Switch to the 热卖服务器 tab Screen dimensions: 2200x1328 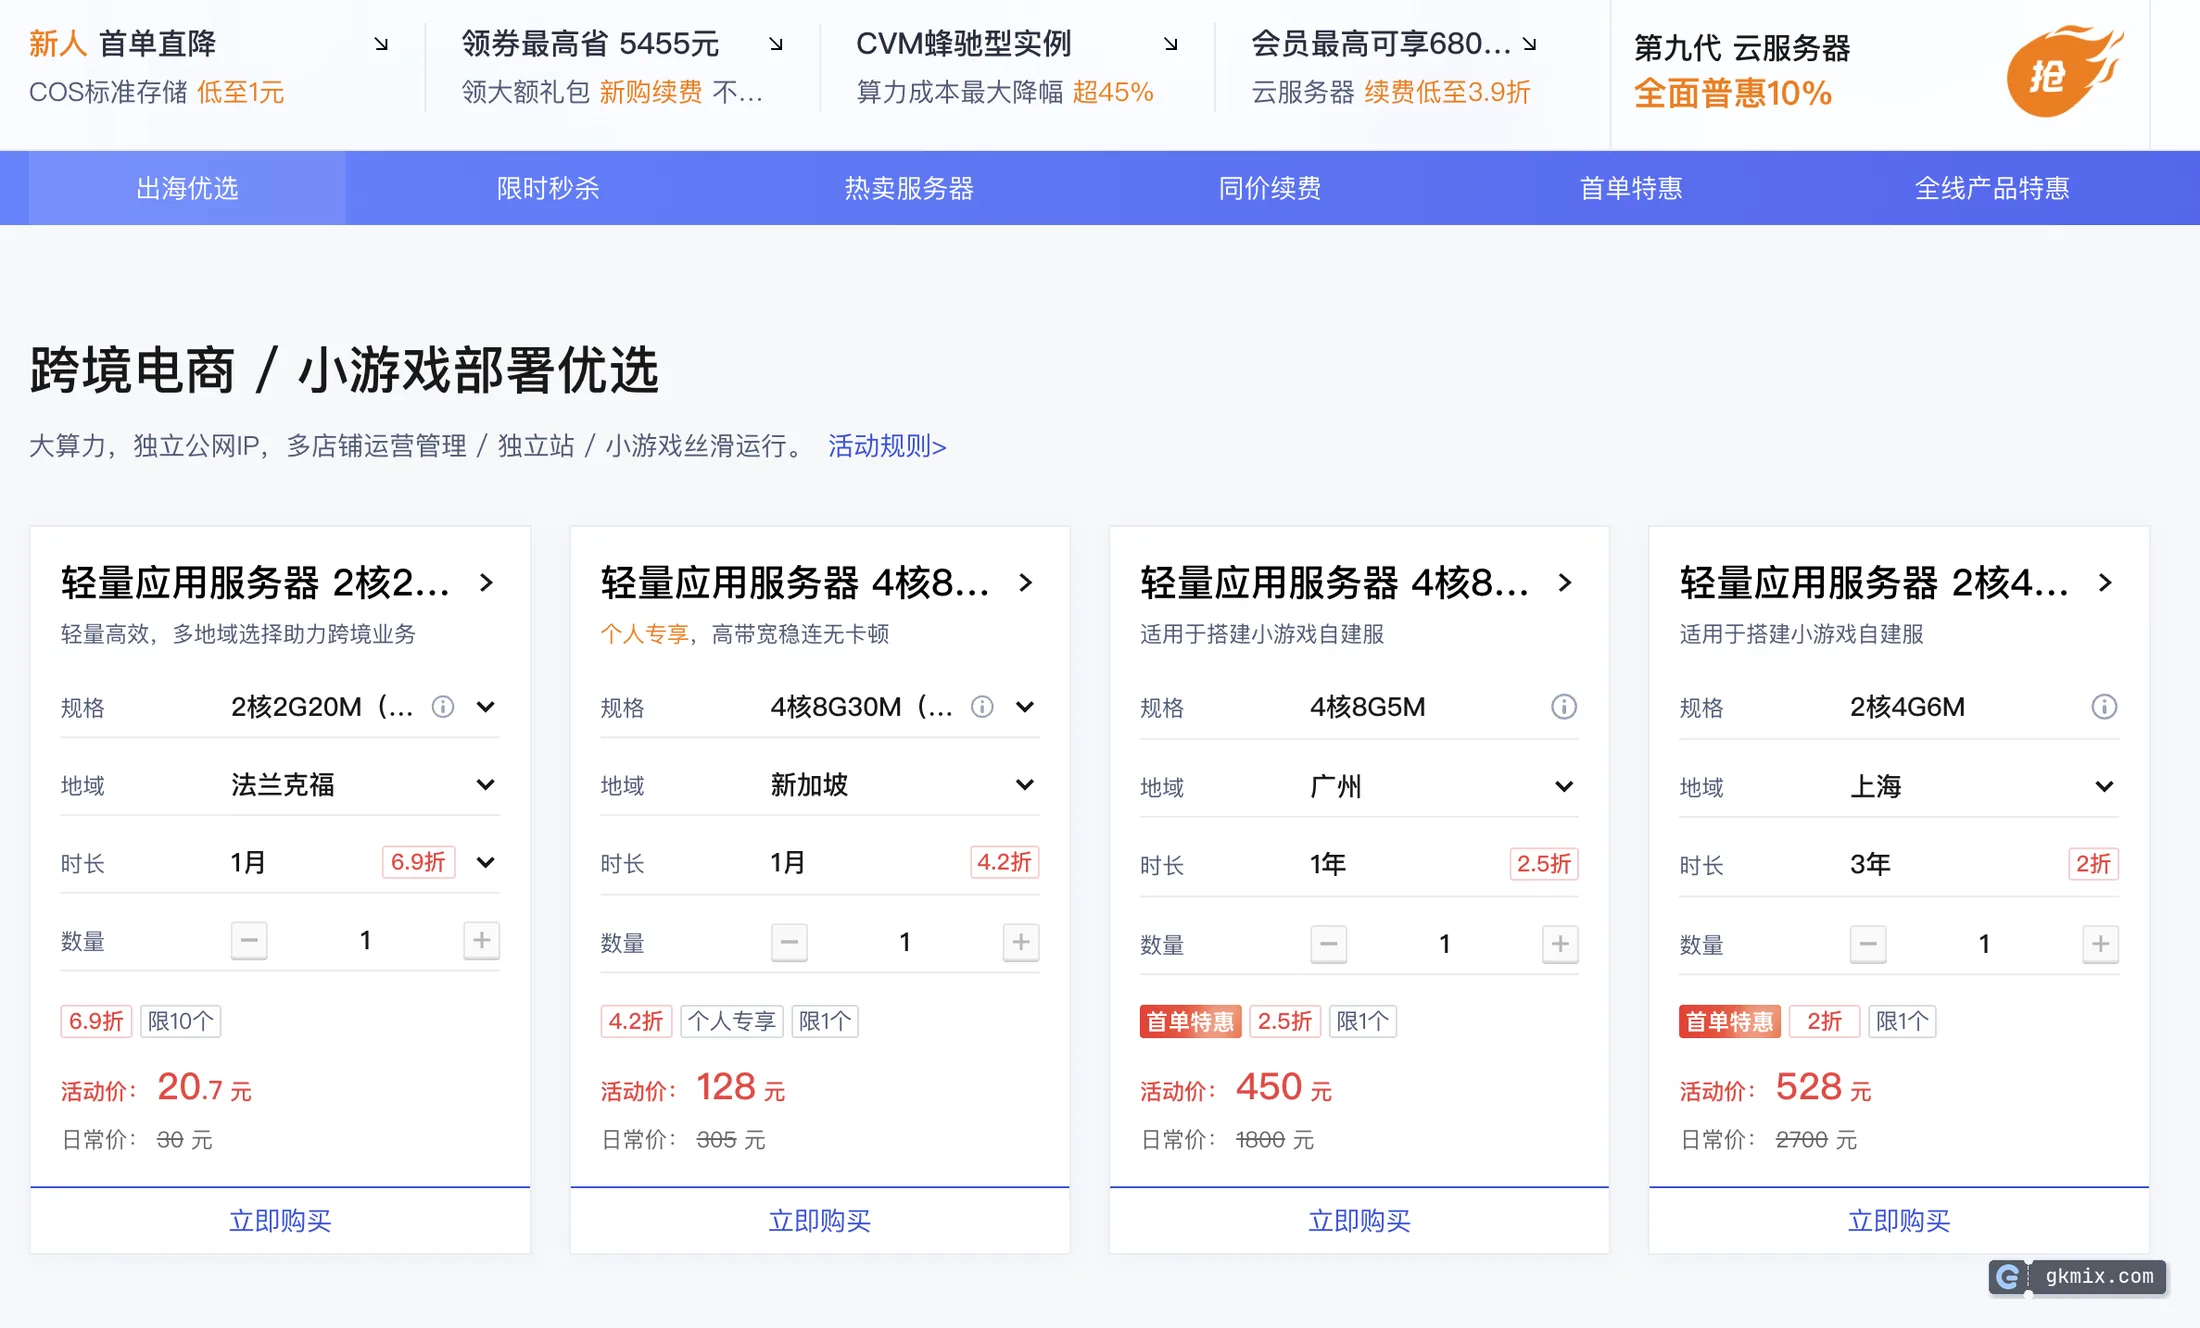click(x=909, y=188)
